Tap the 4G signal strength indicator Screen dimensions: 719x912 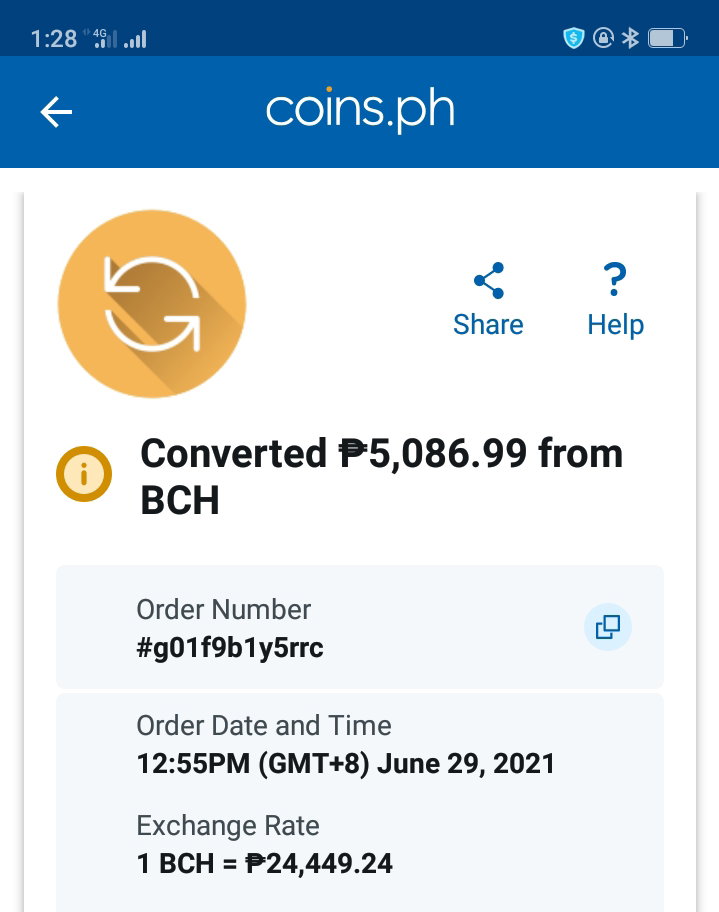pos(105,38)
